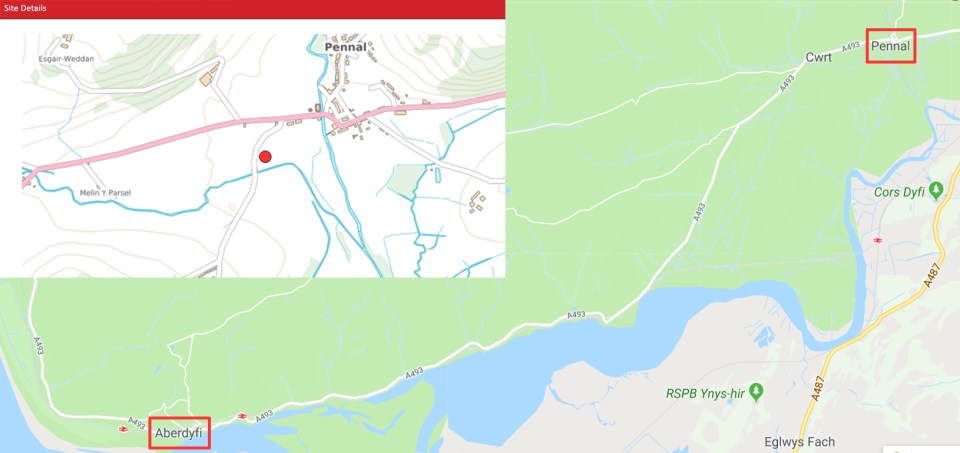Click the A493 label next to Cwrt

(850, 46)
